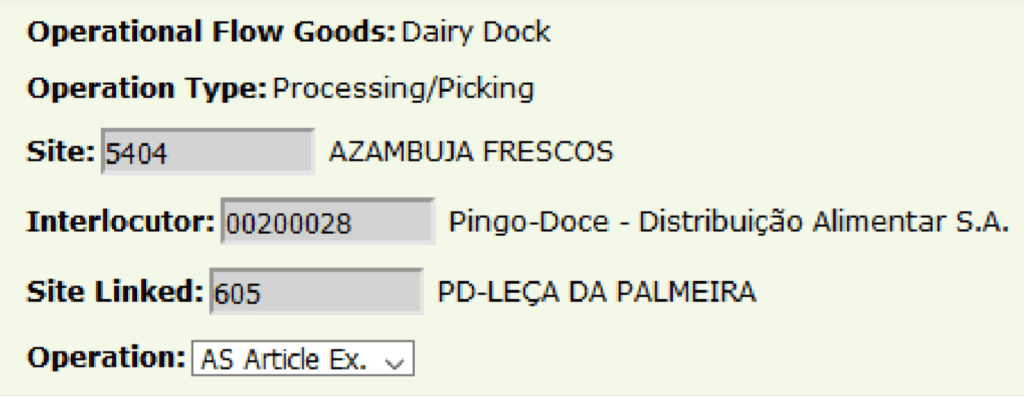Click the word FRESCOS beside Site field
This screenshot has width=1024, height=396.
(548, 152)
